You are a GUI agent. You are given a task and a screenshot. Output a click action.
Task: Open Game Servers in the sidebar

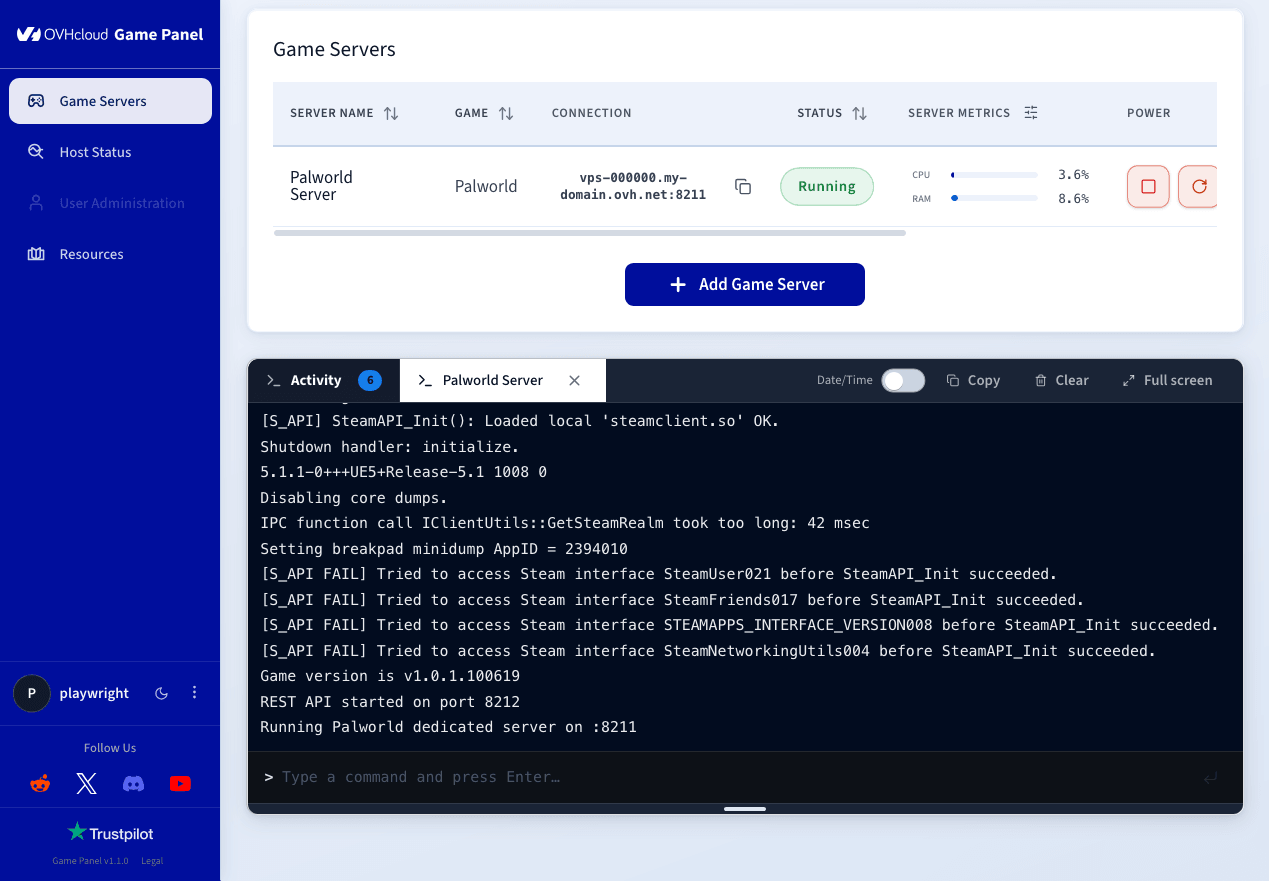110,101
